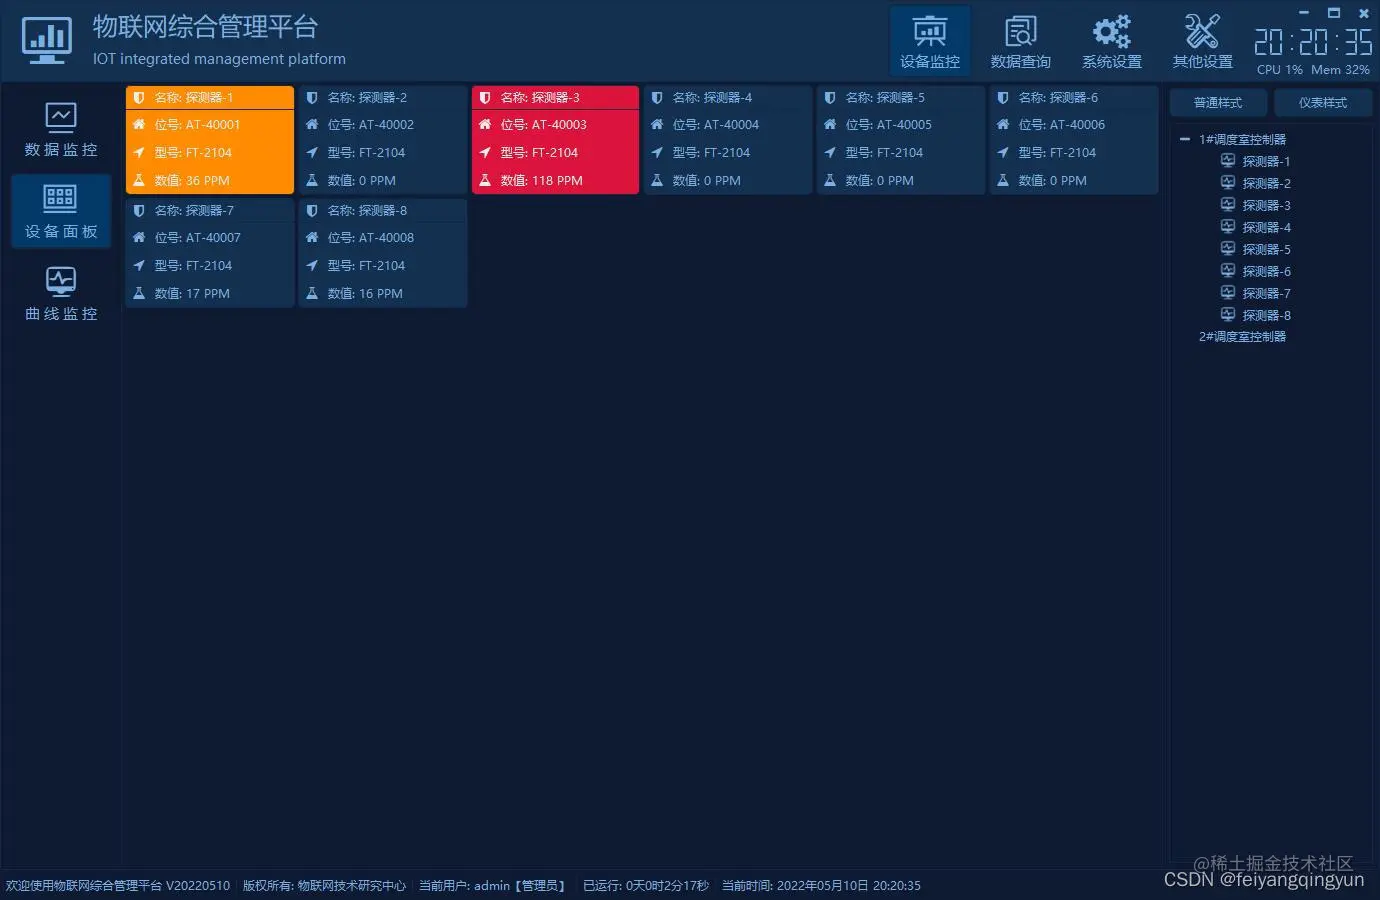Select 探测器-3 text in the tree

coord(1266,206)
